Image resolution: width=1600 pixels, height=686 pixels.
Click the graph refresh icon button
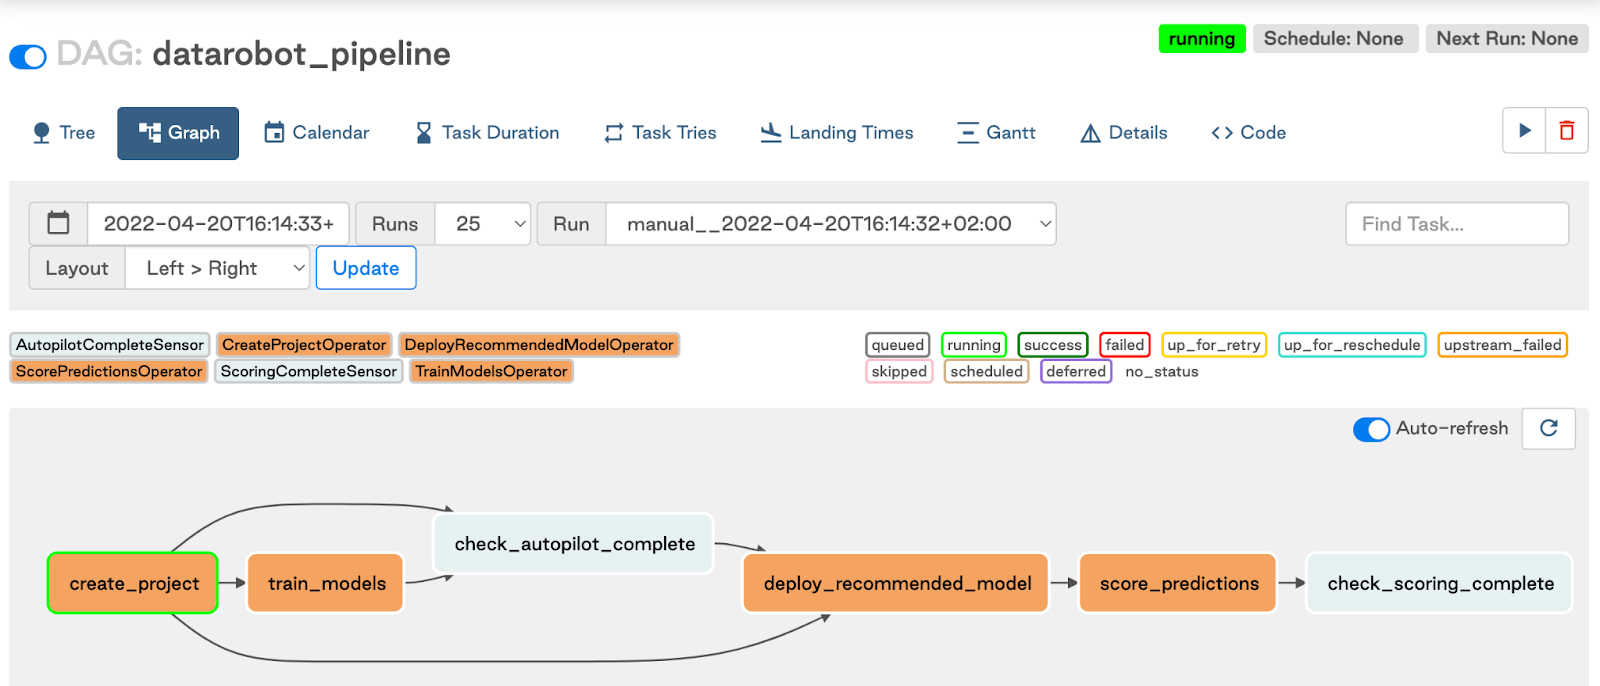1548,428
